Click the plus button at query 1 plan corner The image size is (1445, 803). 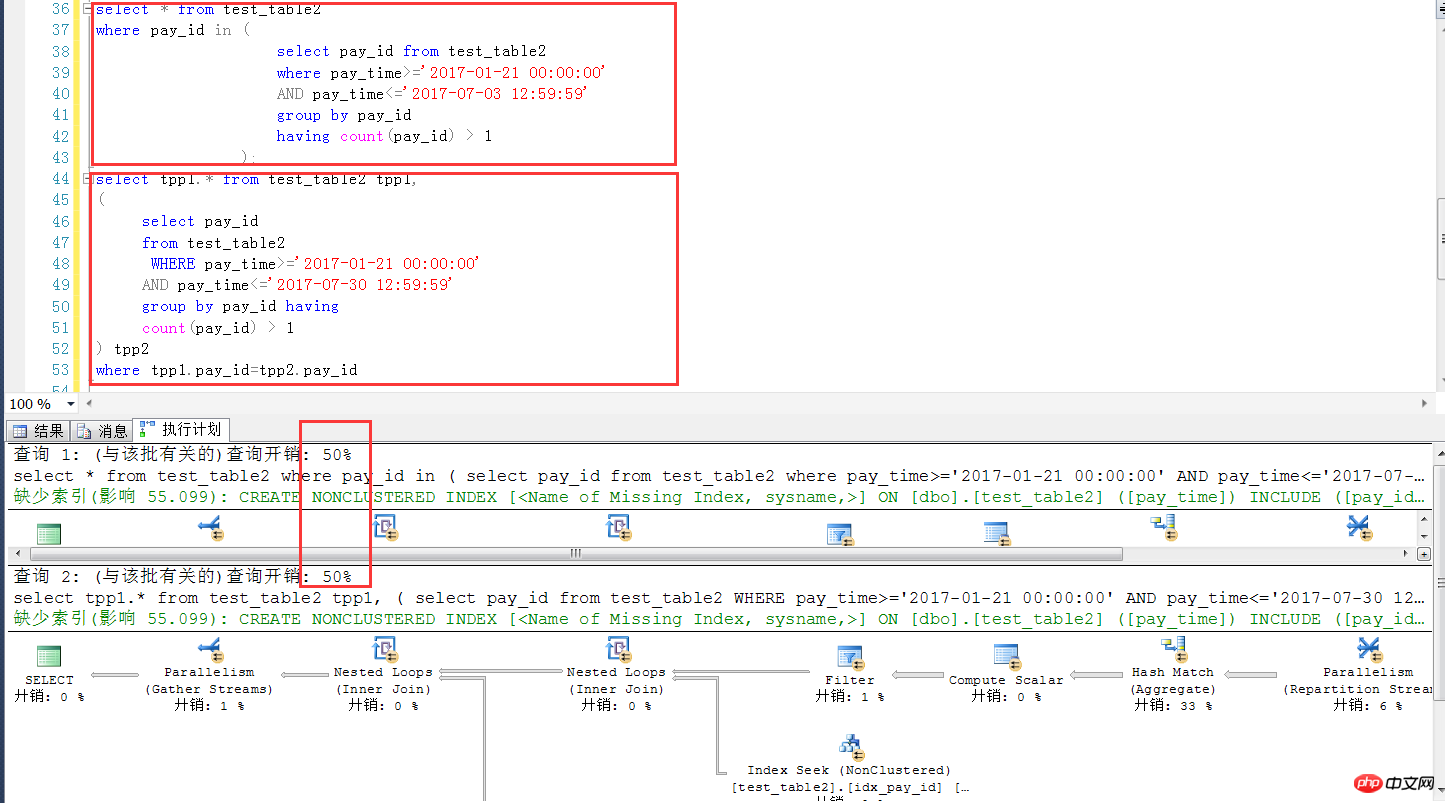(x=1425, y=553)
